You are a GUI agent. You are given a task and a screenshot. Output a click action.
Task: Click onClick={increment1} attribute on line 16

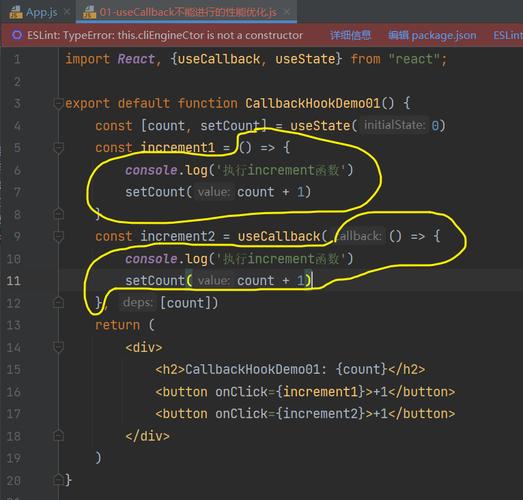coord(290,392)
